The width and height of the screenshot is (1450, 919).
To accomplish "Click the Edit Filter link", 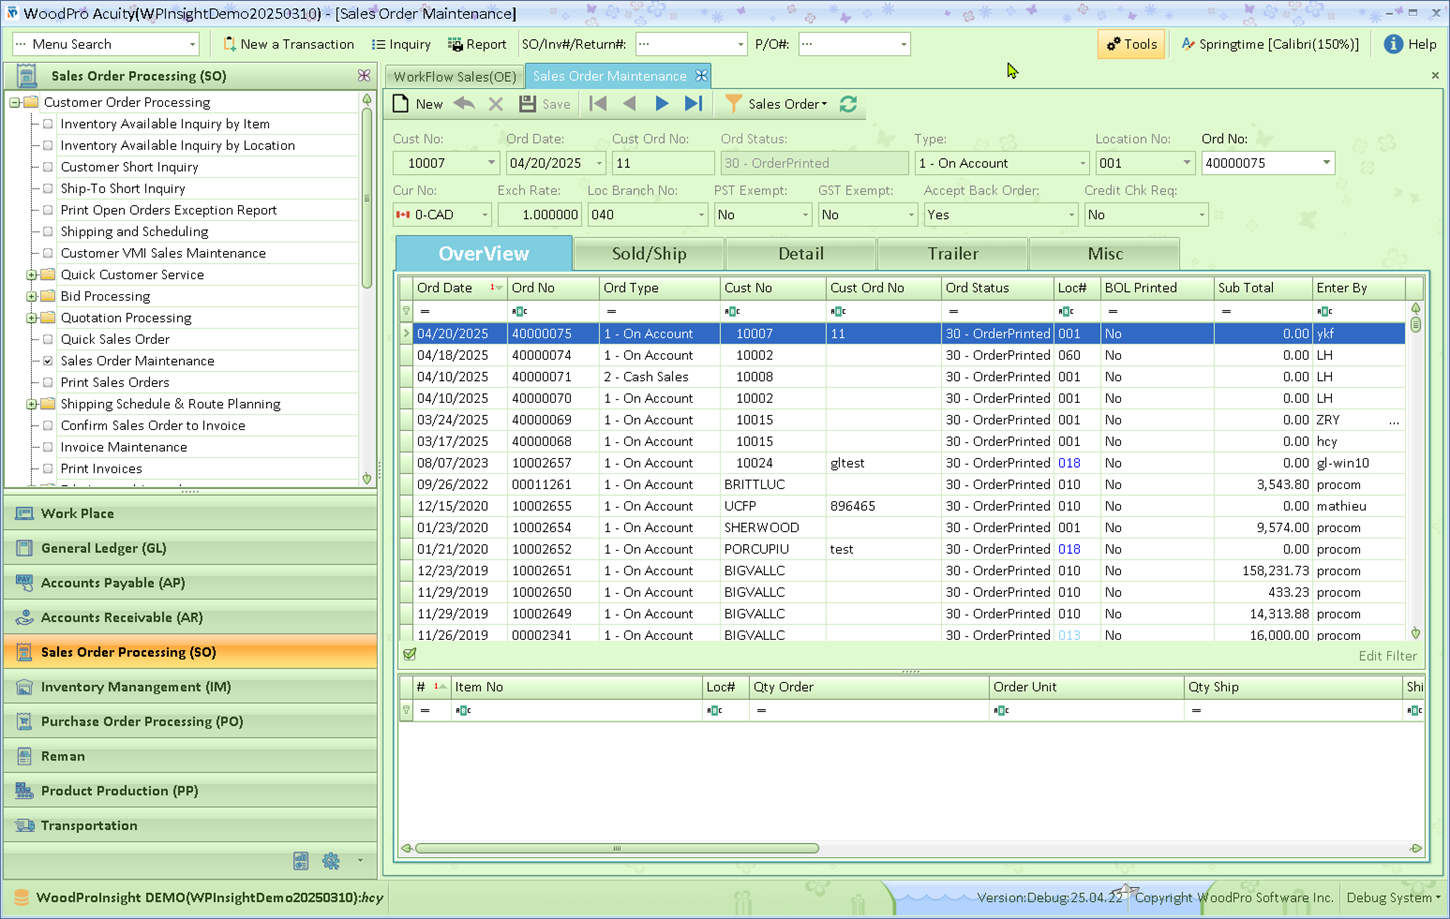I will [1387, 656].
